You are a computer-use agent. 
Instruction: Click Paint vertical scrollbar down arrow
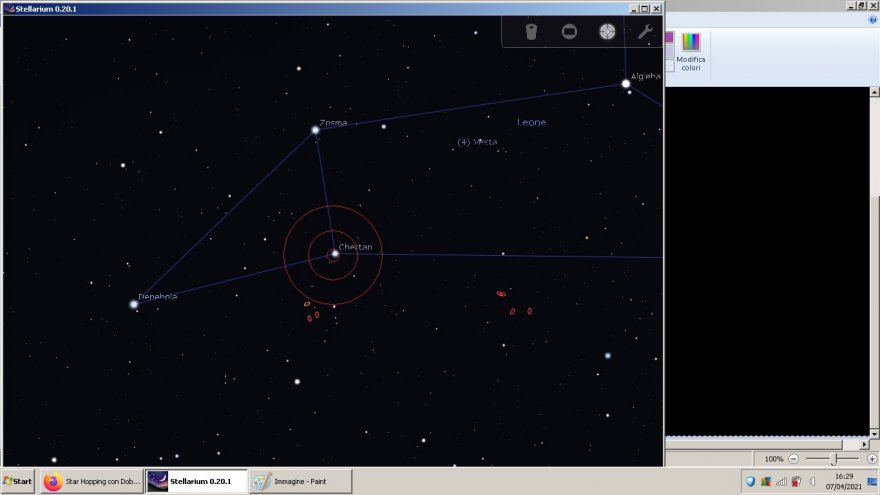874,434
